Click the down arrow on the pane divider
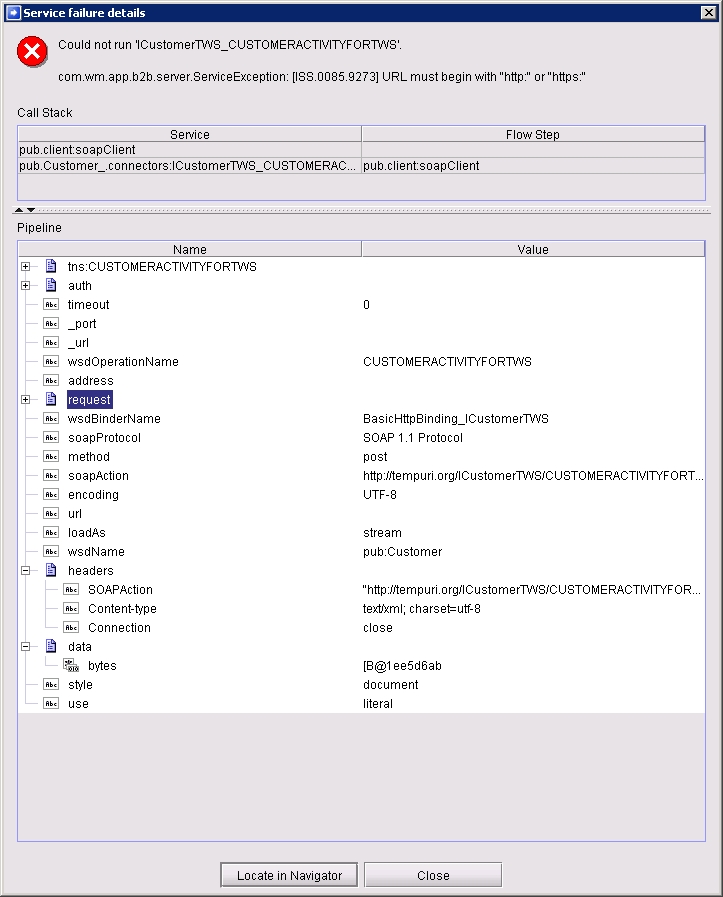 (x=31, y=210)
